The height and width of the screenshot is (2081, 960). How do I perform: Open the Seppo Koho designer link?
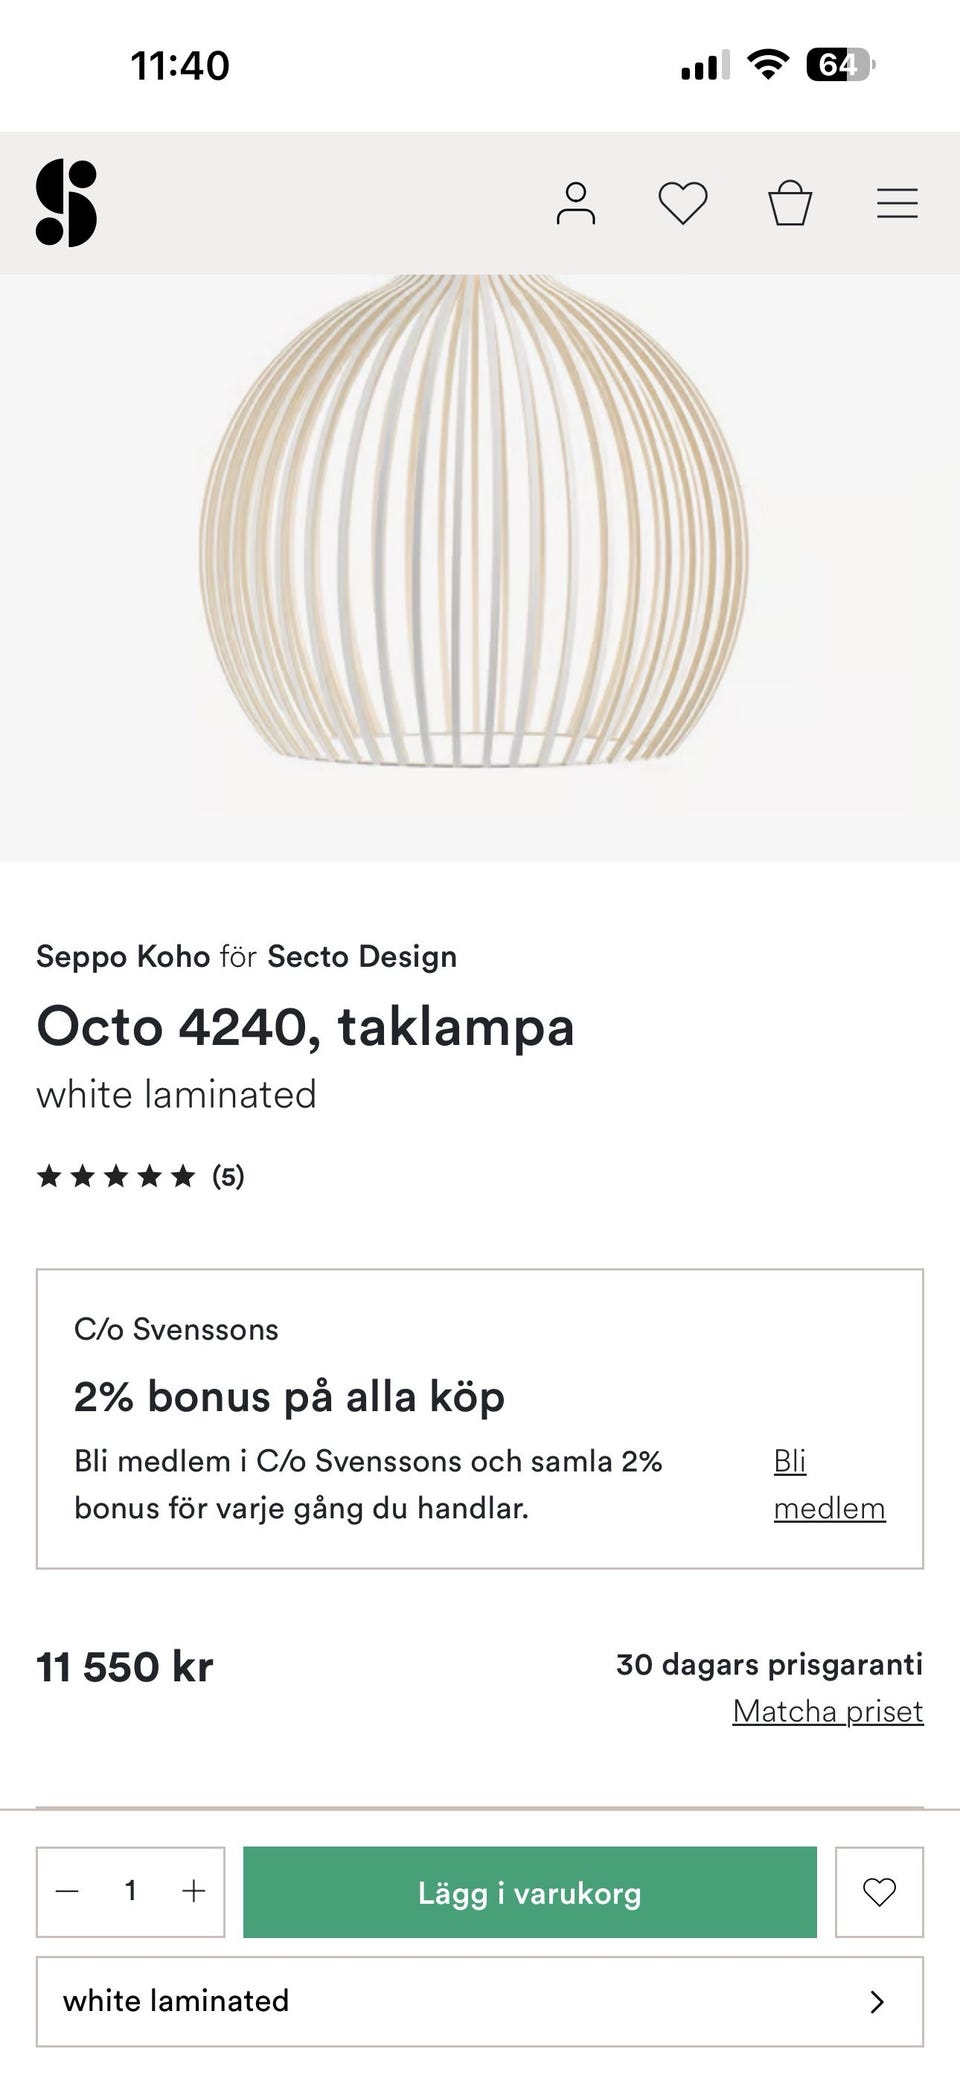(123, 957)
